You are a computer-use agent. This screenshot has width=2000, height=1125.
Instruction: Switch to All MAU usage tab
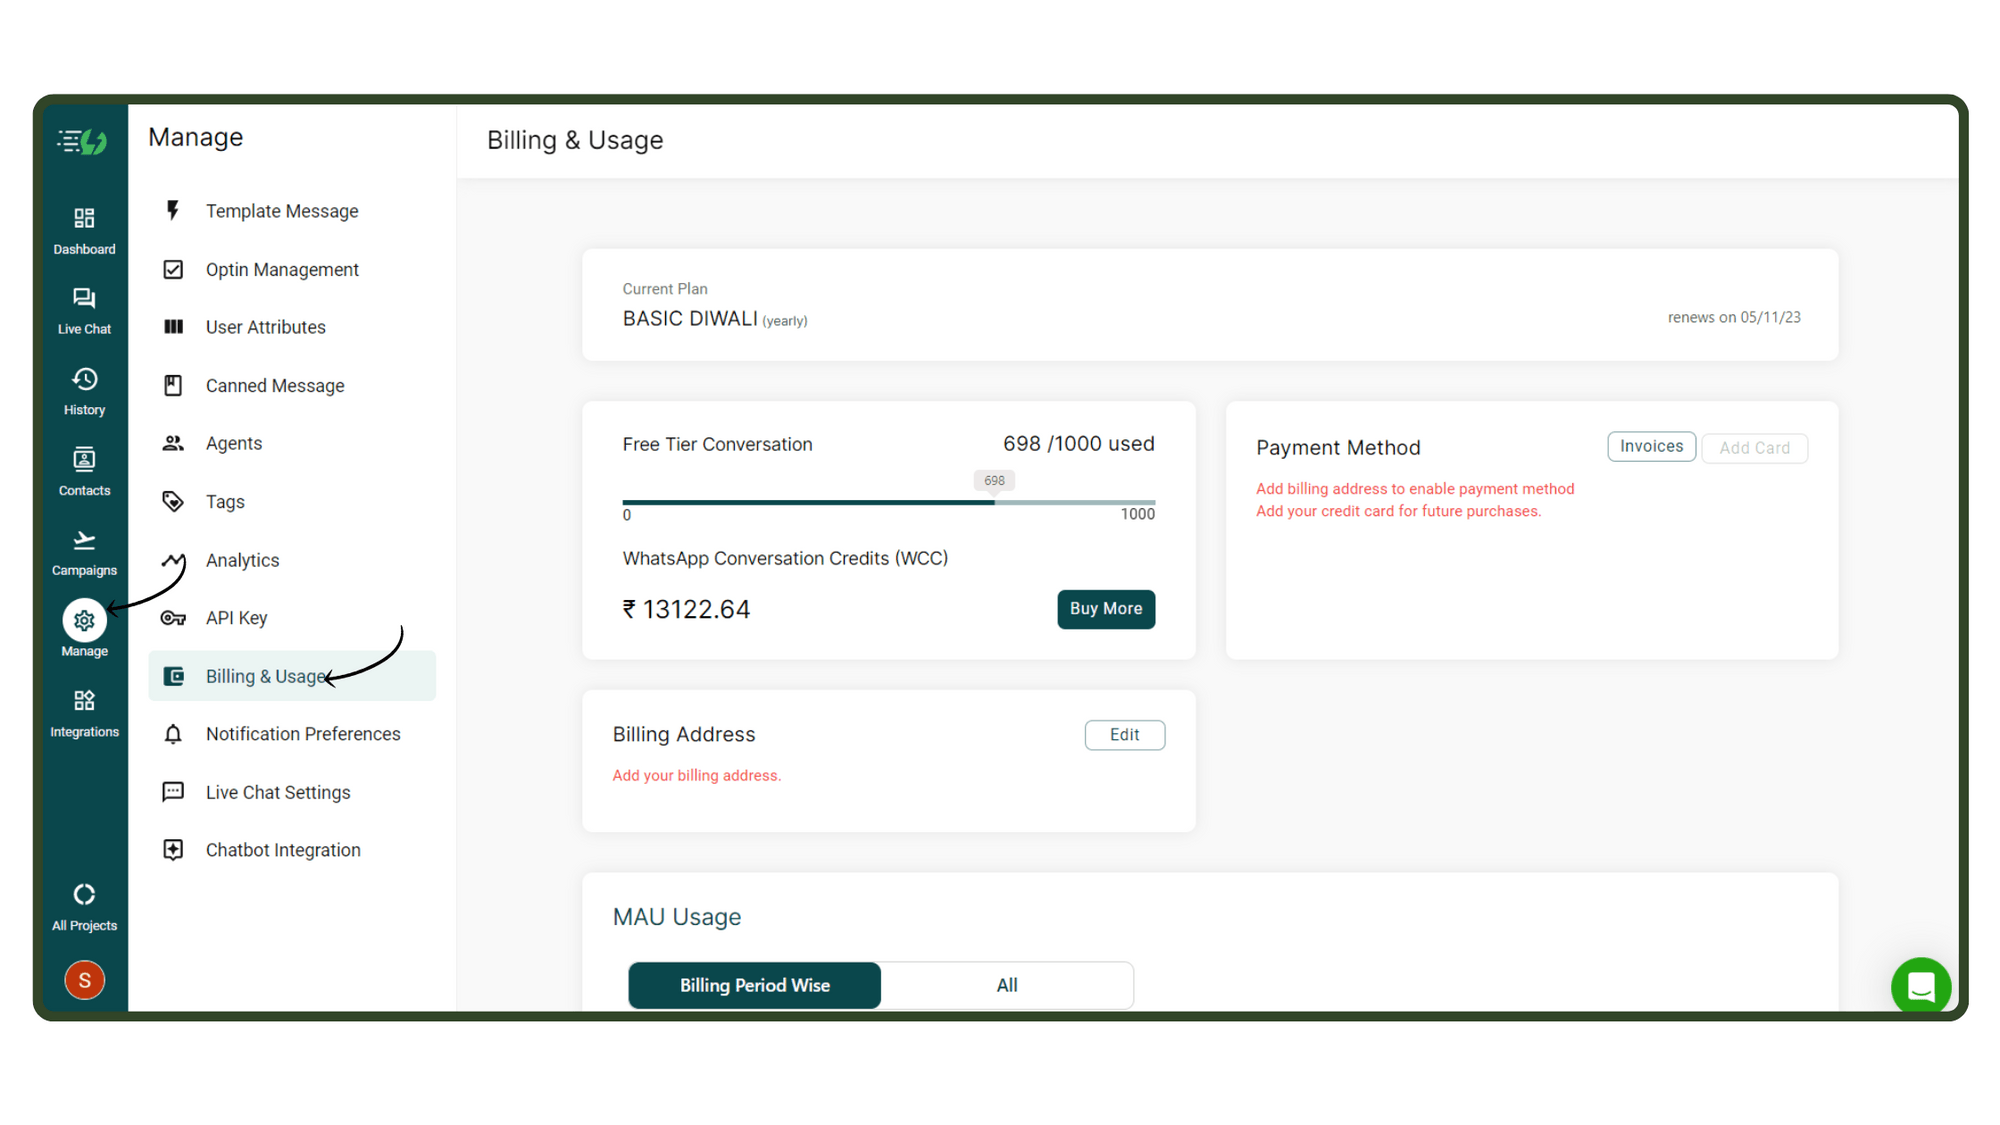(1007, 984)
